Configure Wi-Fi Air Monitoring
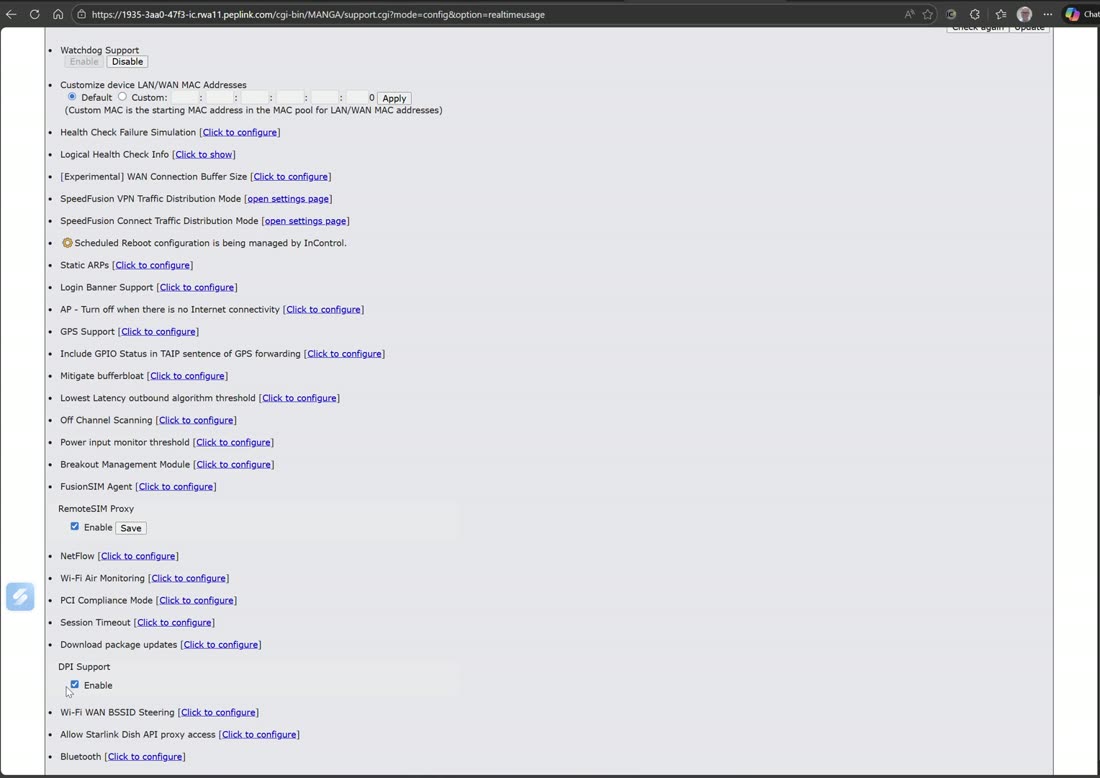Image resolution: width=1100 pixels, height=778 pixels. point(188,578)
